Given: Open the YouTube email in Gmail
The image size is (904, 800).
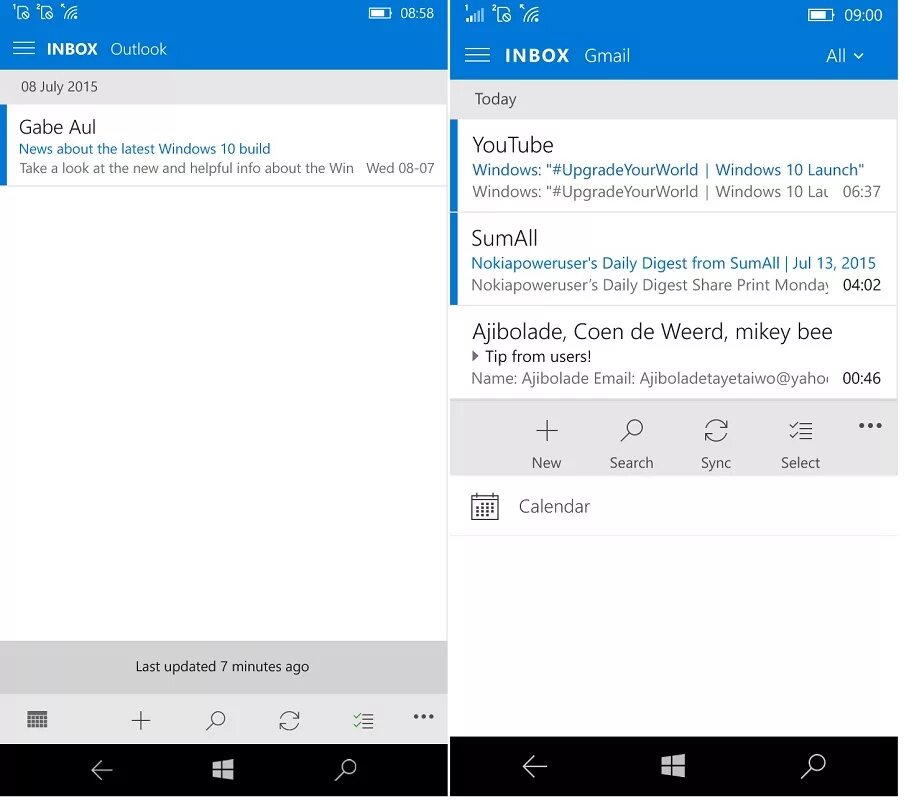Looking at the screenshot, I should click(673, 166).
